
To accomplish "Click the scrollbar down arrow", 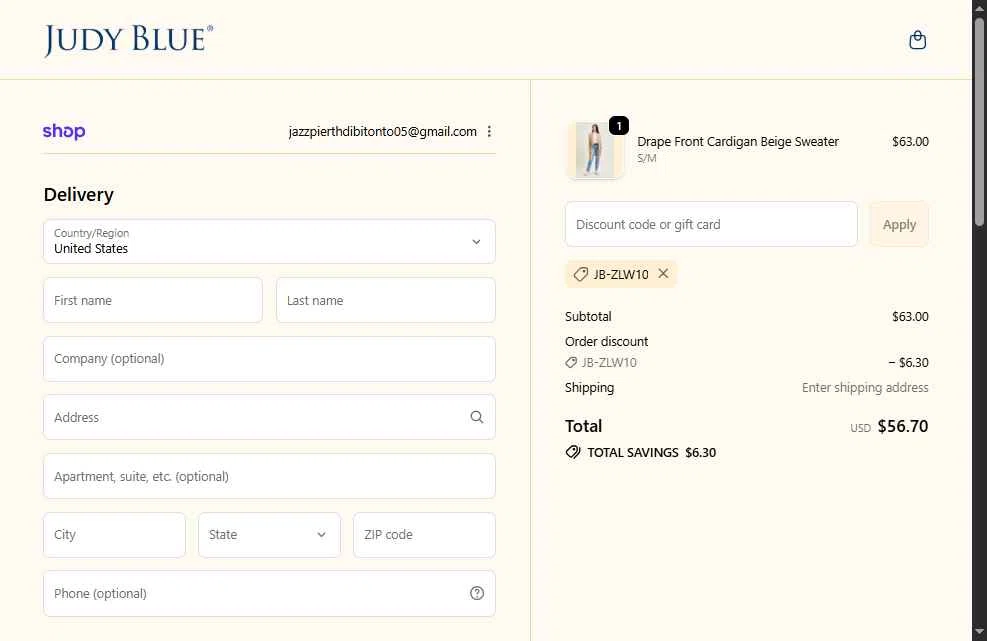I will 979,632.
